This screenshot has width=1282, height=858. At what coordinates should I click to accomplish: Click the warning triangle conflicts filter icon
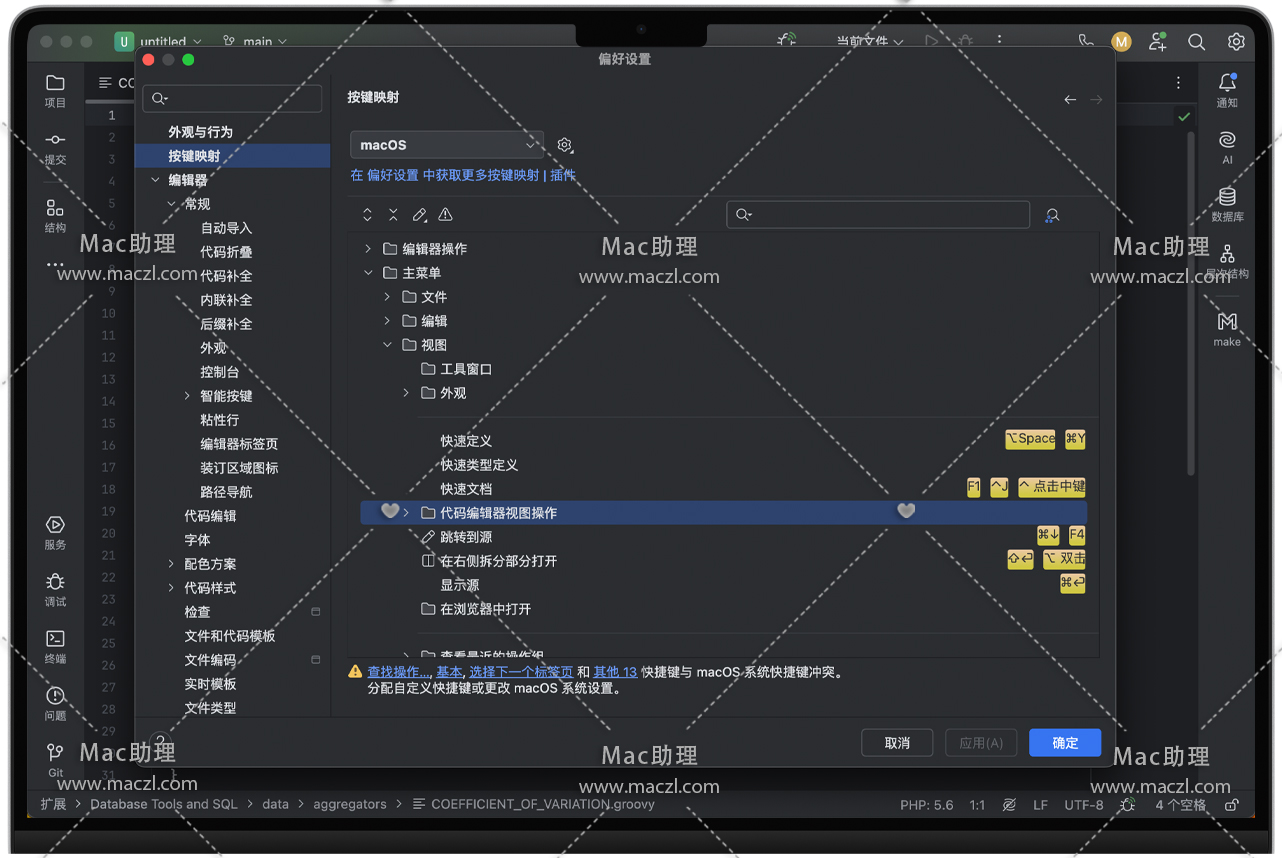click(446, 215)
